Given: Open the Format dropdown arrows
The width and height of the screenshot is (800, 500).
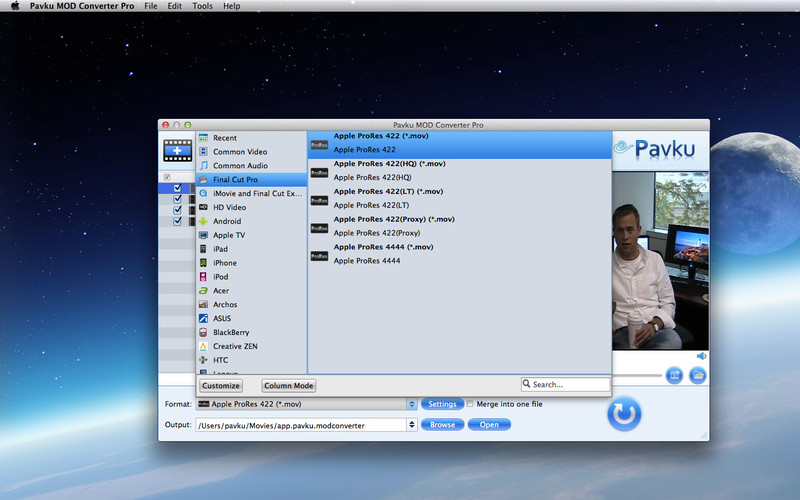Looking at the screenshot, I should [412, 404].
